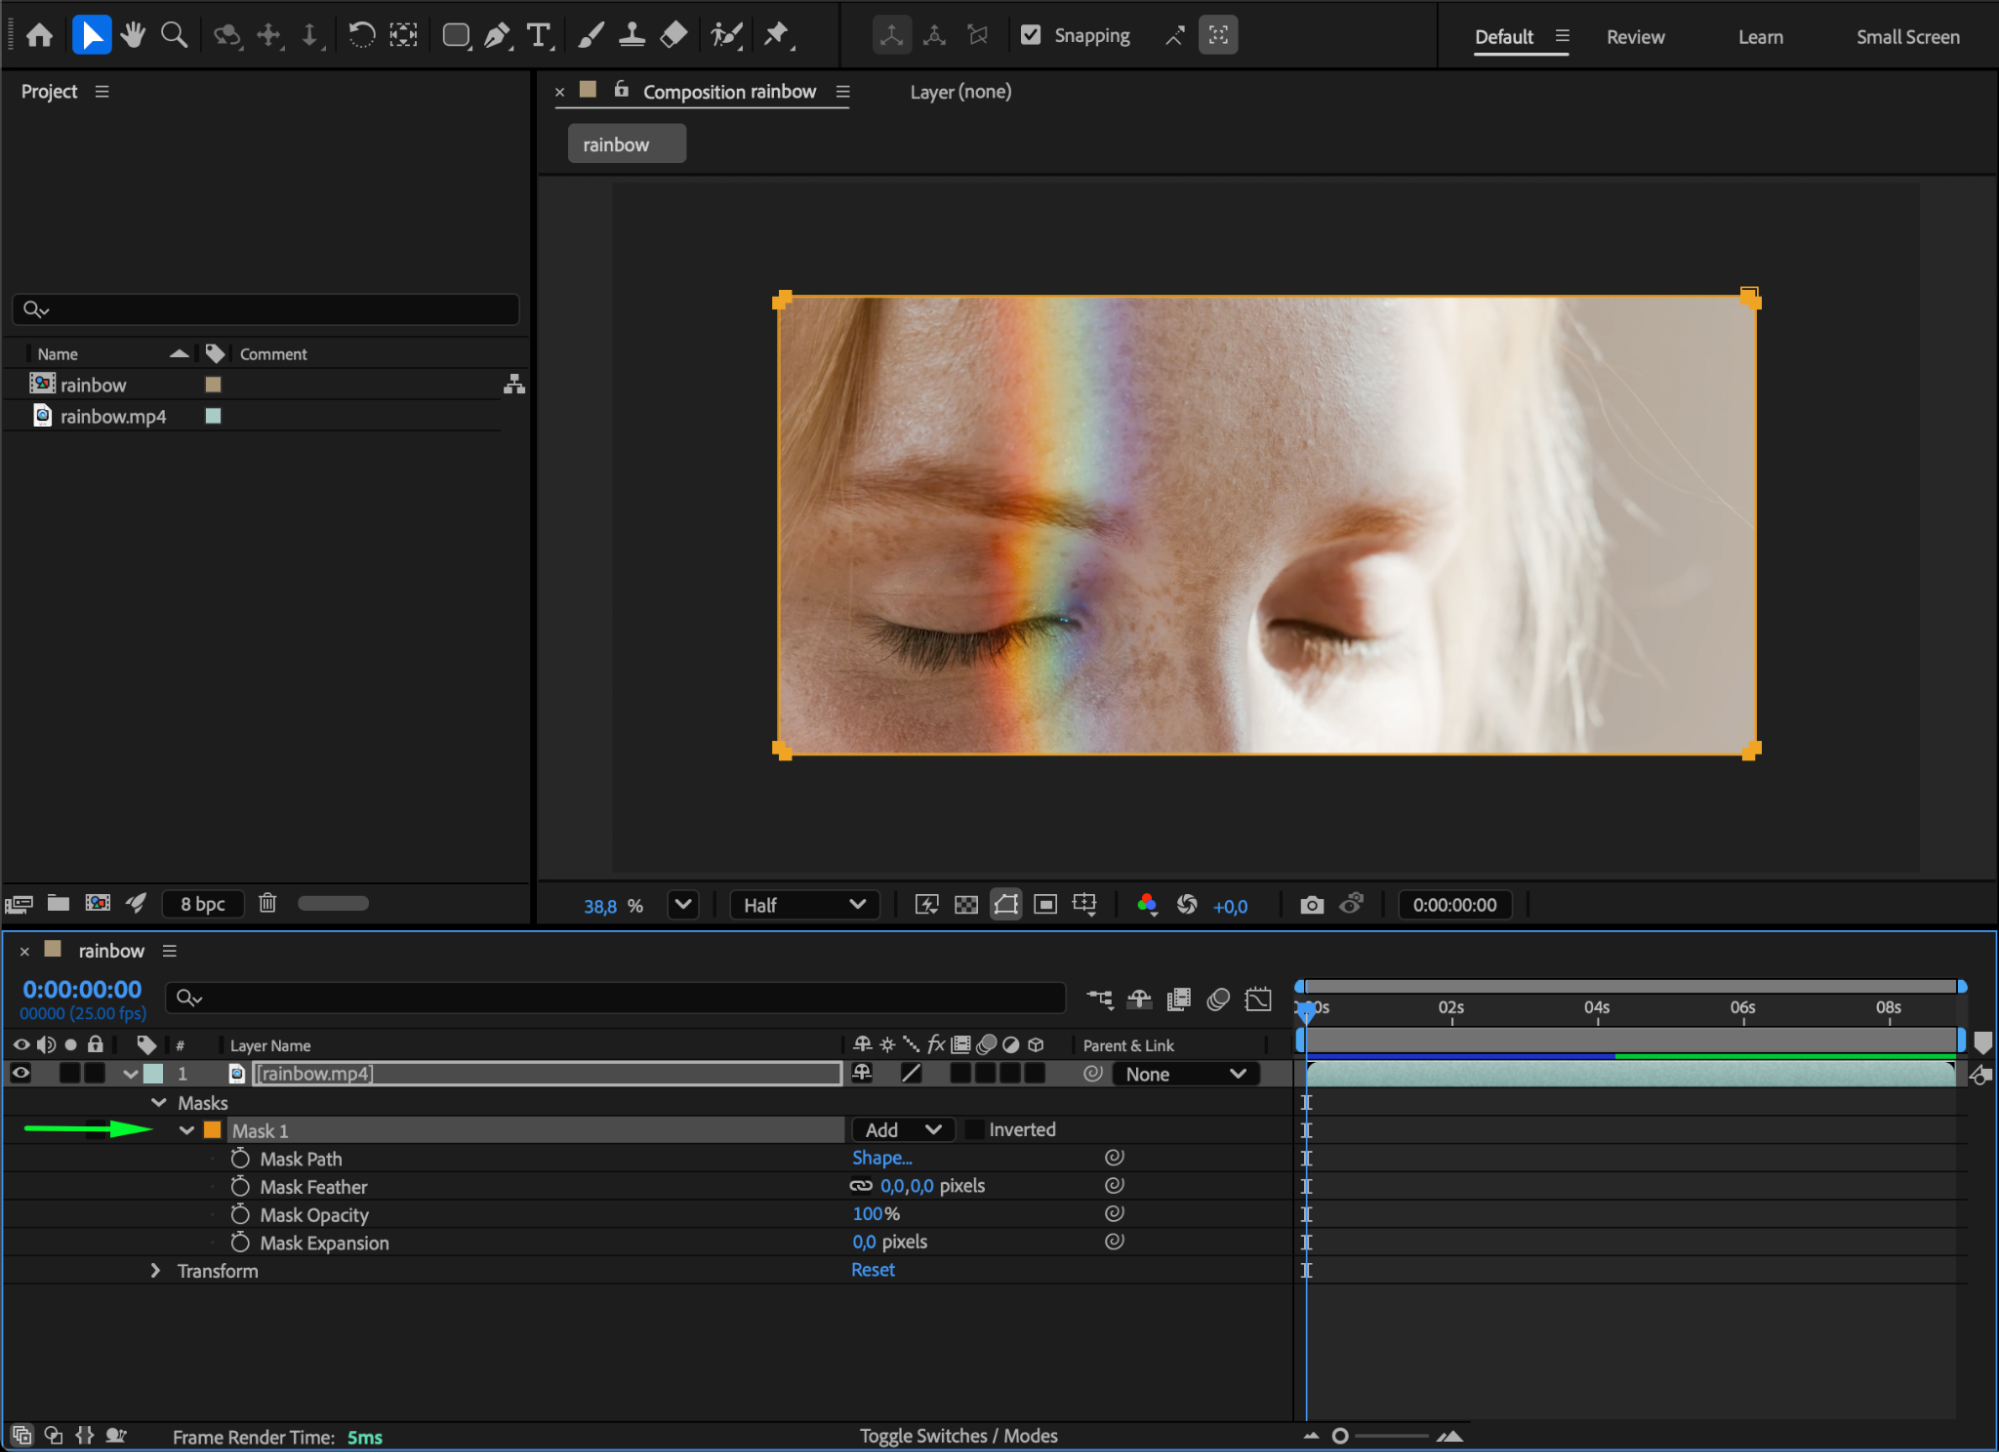Viewport: 1999px width, 1453px height.
Task: Open the Add mask mode dropdown
Action: click(x=902, y=1130)
